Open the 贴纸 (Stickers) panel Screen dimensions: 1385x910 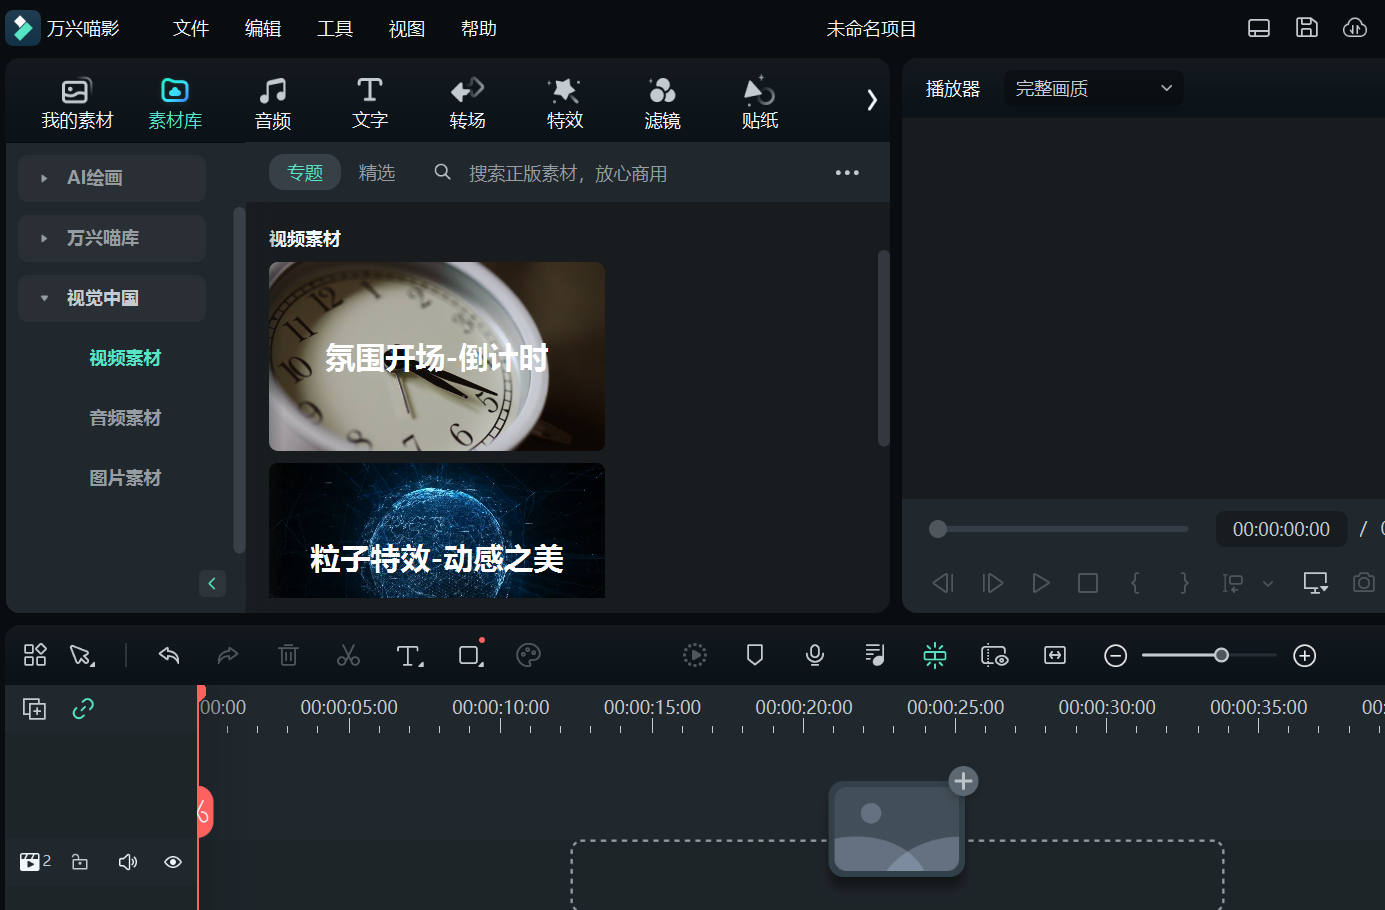coord(759,100)
